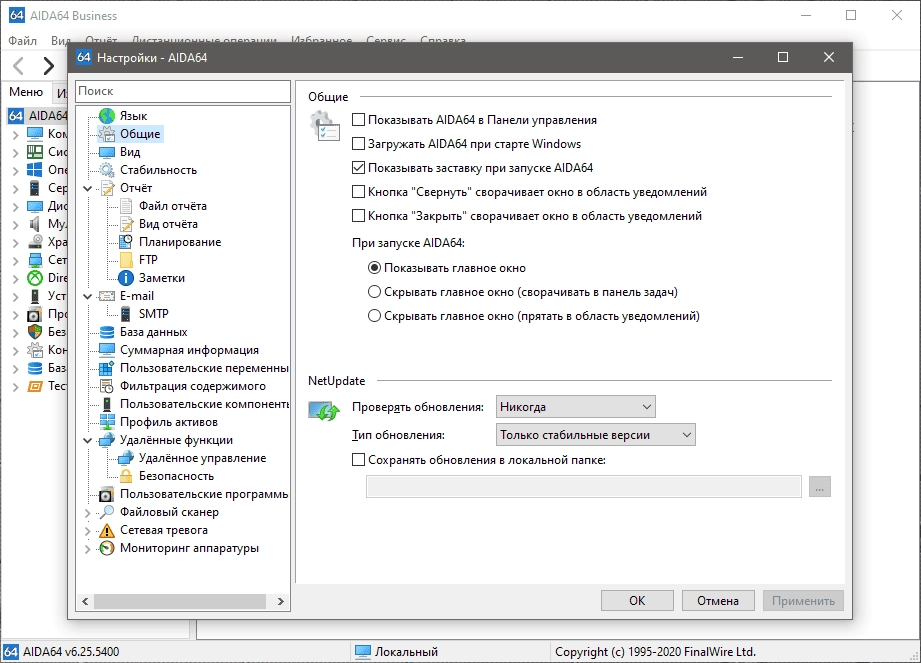This screenshot has height=663, width=921.
Task: Click the FTP folder icon
Action: 126,260
